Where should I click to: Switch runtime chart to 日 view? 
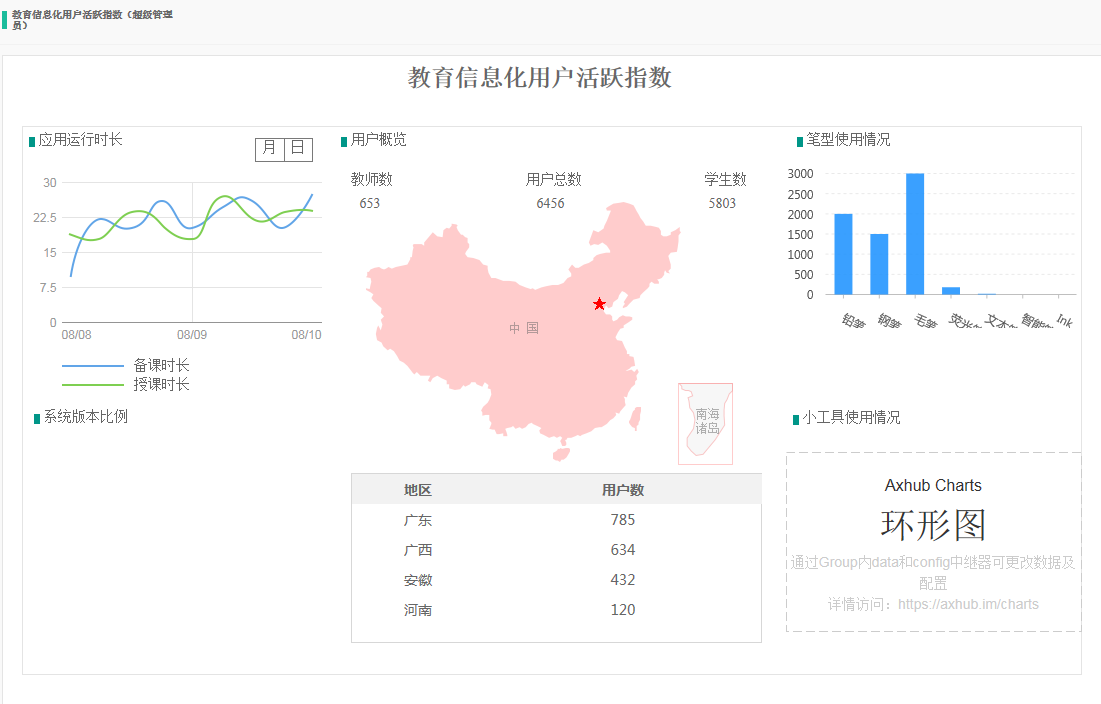pos(298,149)
